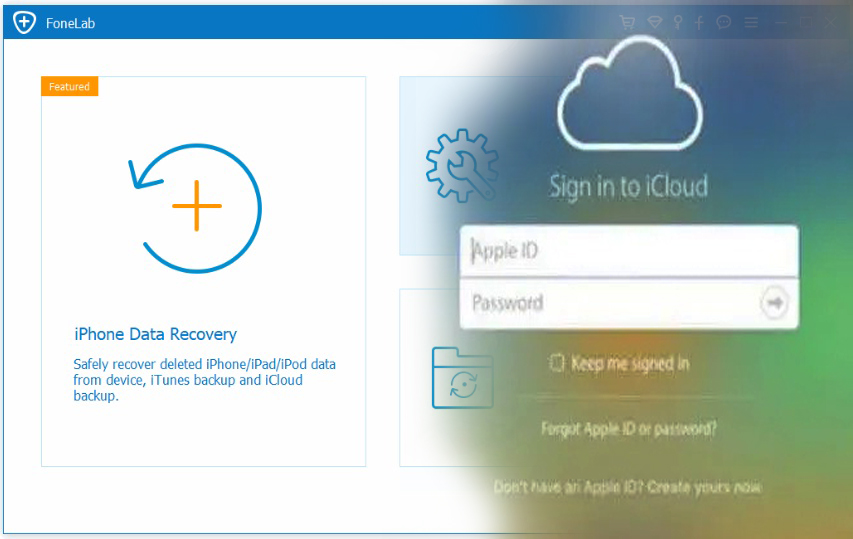Click the folder backup and restore icon
The height and width of the screenshot is (539, 853).
462,378
